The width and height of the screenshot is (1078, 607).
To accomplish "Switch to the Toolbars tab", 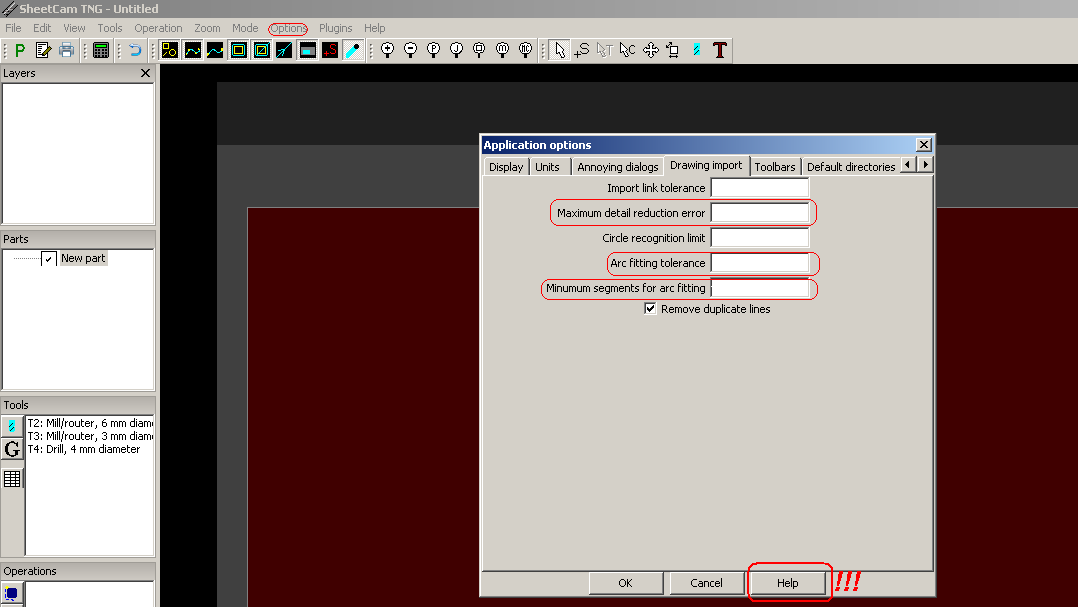I will click(774, 167).
